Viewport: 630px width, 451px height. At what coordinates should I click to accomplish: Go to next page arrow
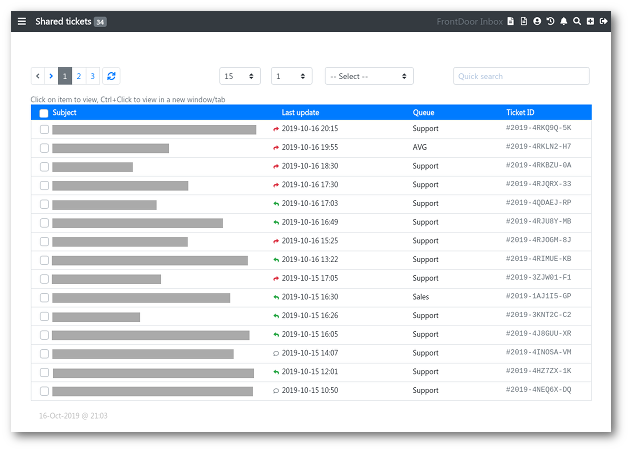coord(51,76)
